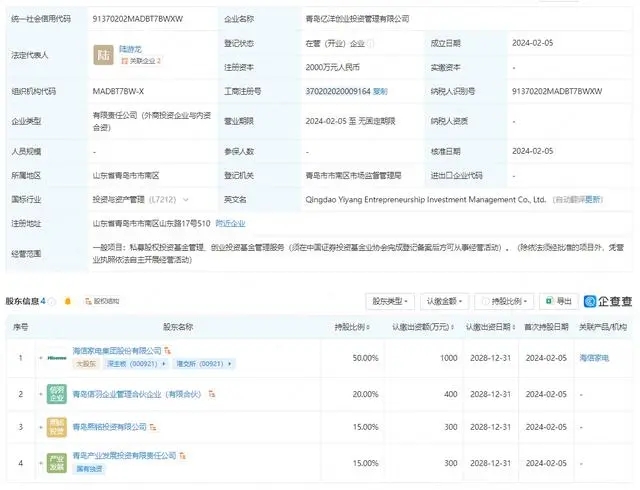Viewport: 640px width, 490px height.
Task: Click the 陆 legal representative avatar
Action: click(x=103, y=54)
